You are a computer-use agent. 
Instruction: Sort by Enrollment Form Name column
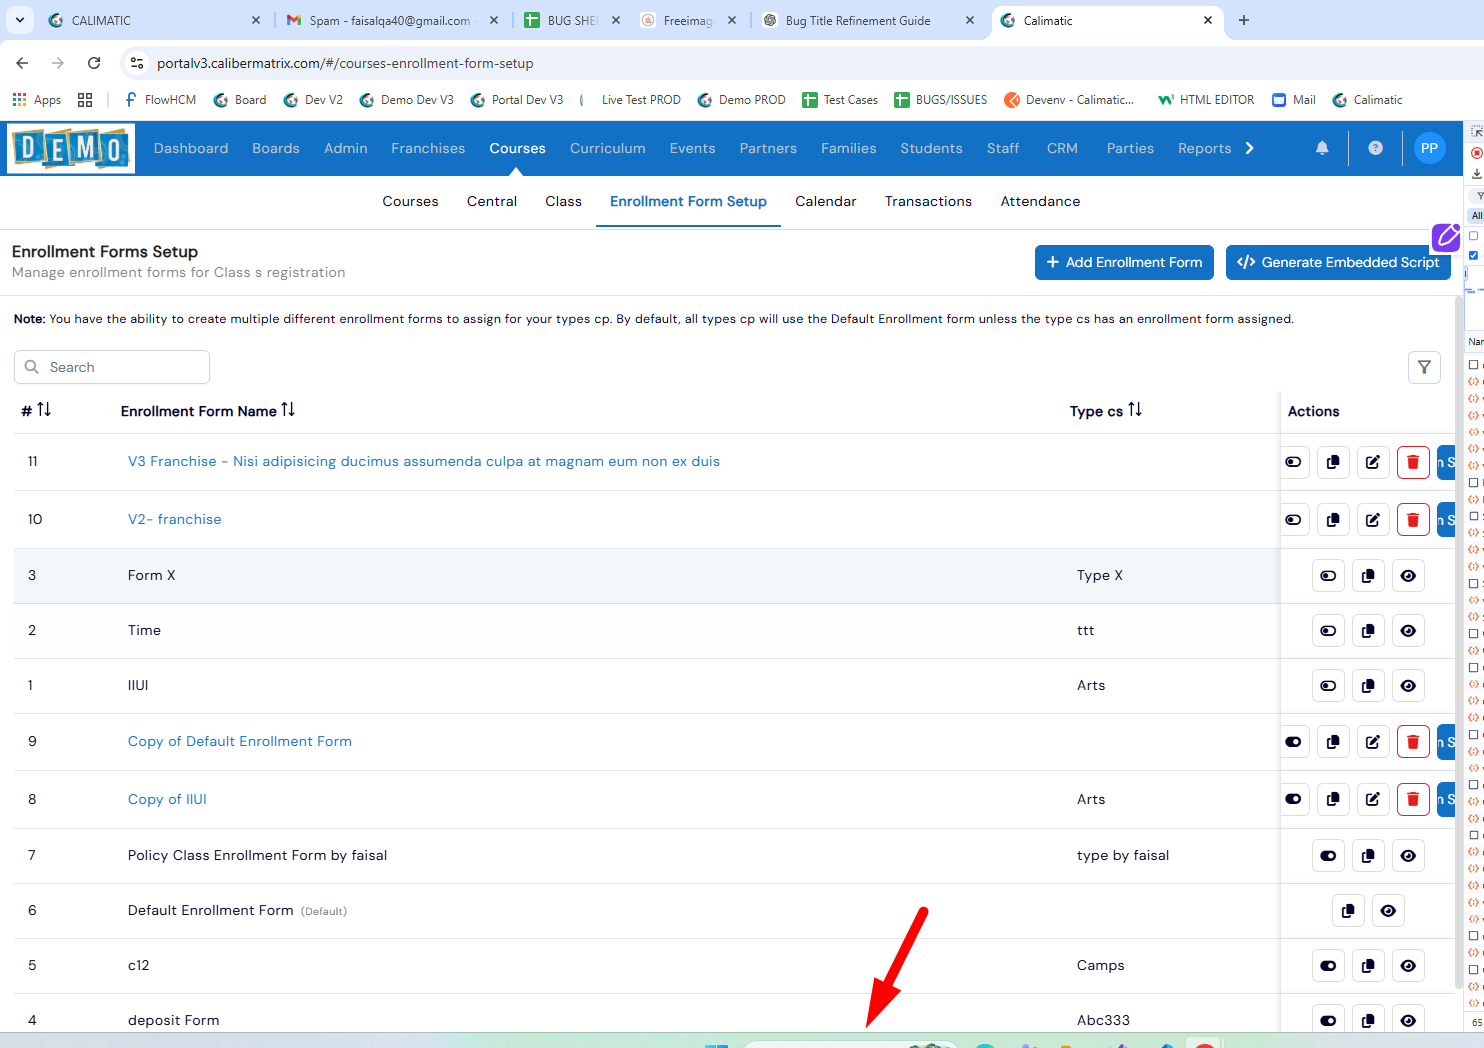[288, 410]
